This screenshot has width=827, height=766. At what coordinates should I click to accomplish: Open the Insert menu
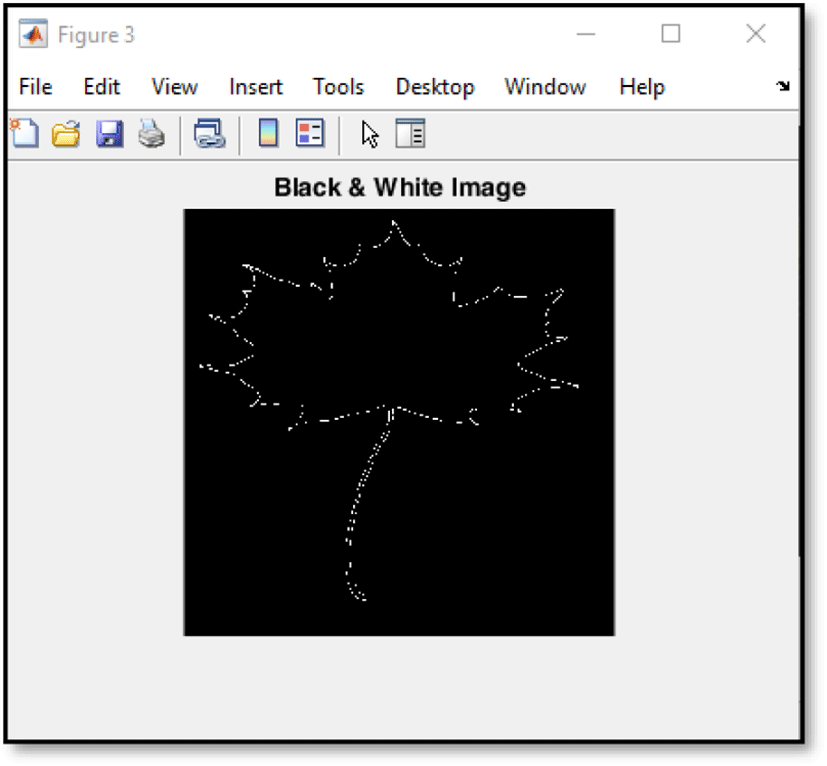click(256, 87)
